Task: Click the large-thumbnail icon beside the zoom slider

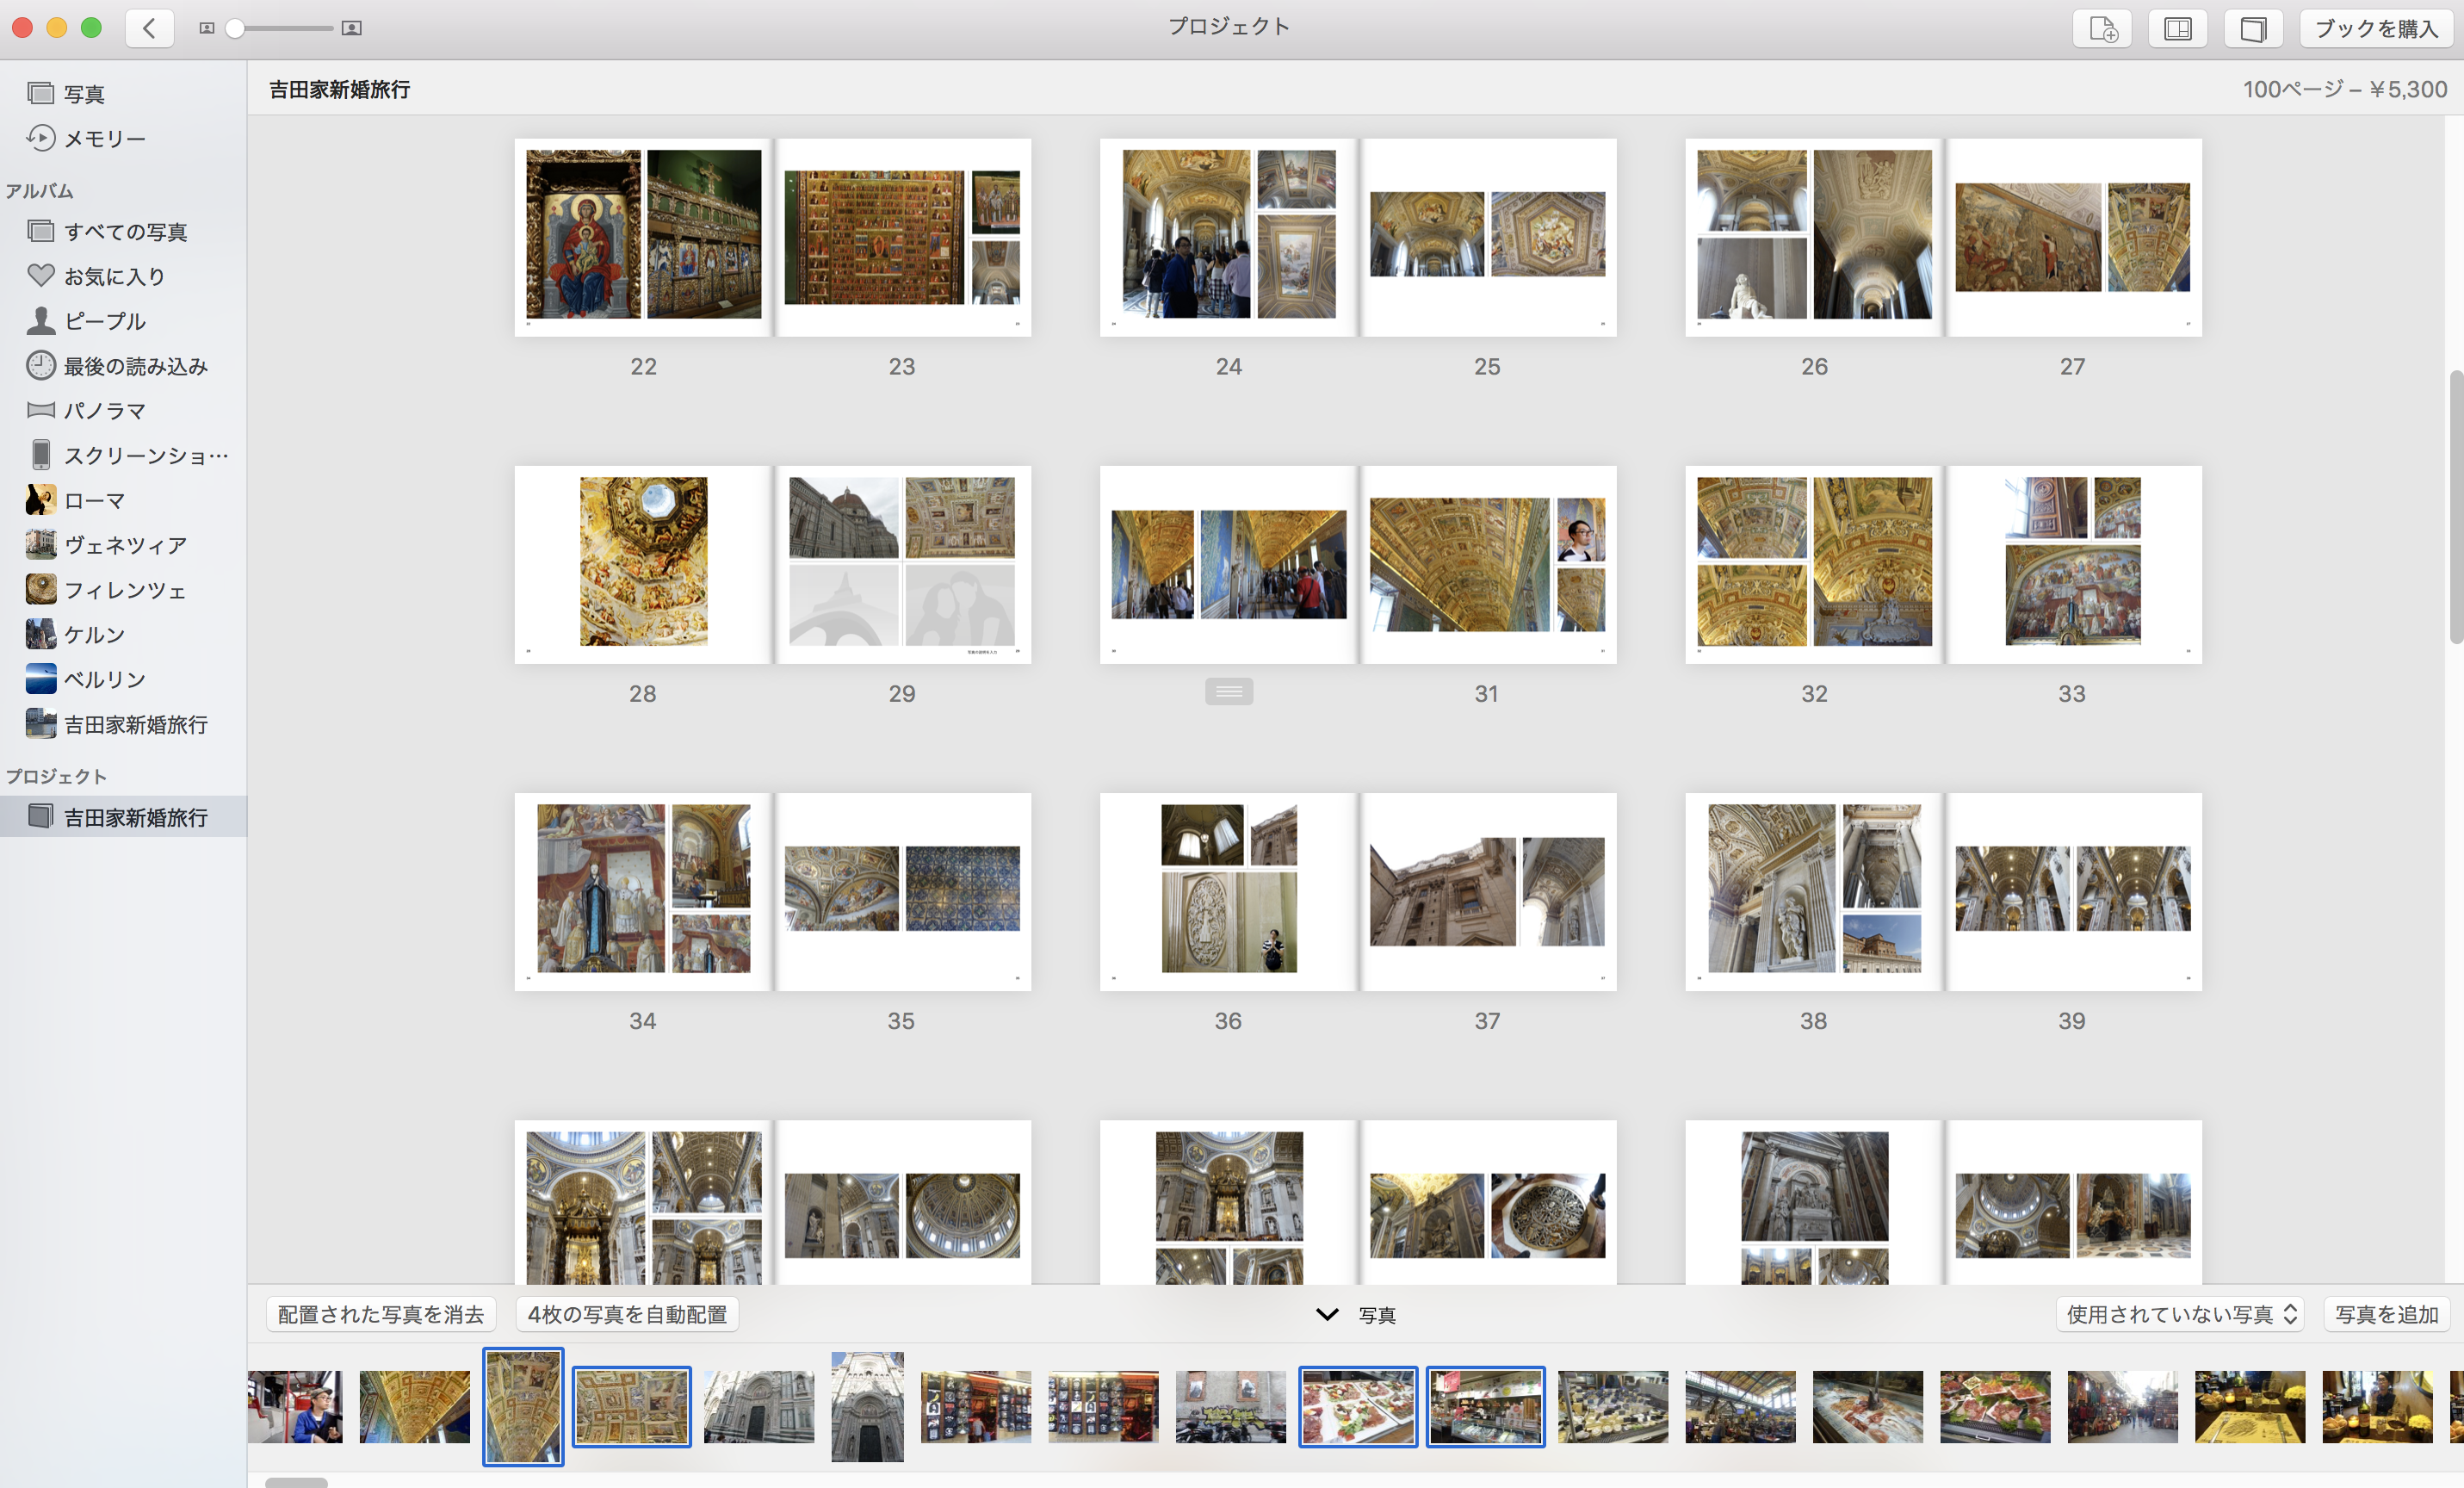Action: click(351, 28)
